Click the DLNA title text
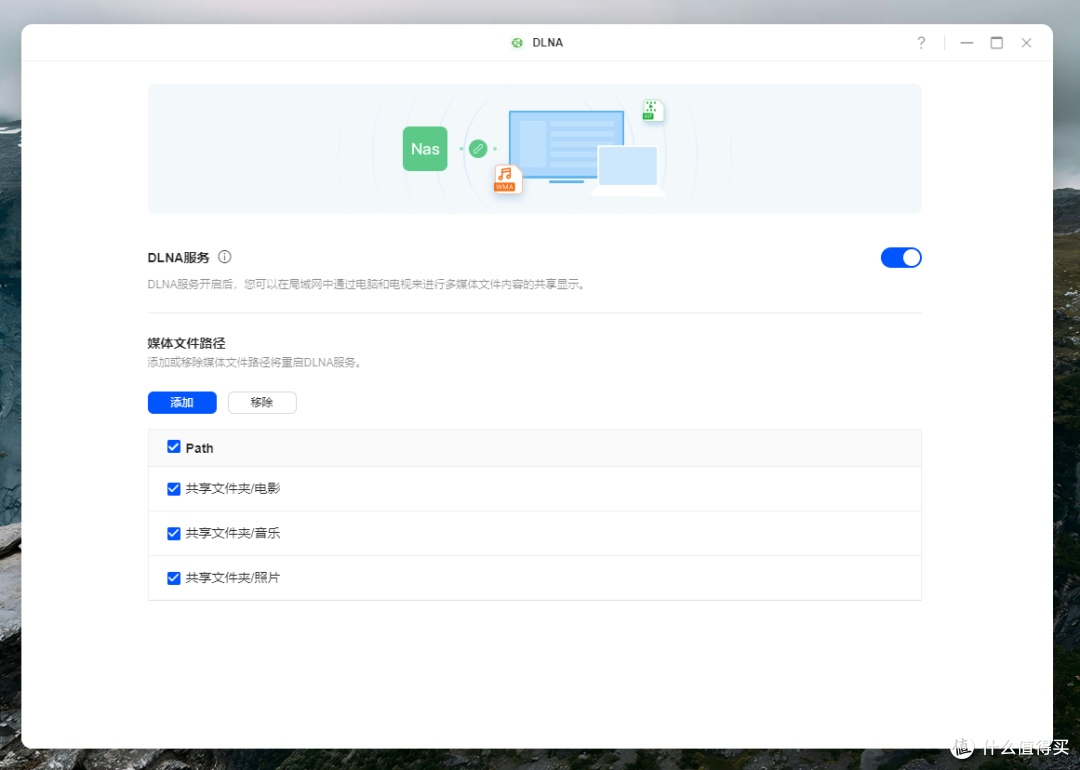The width and height of the screenshot is (1080, 770). point(548,43)
